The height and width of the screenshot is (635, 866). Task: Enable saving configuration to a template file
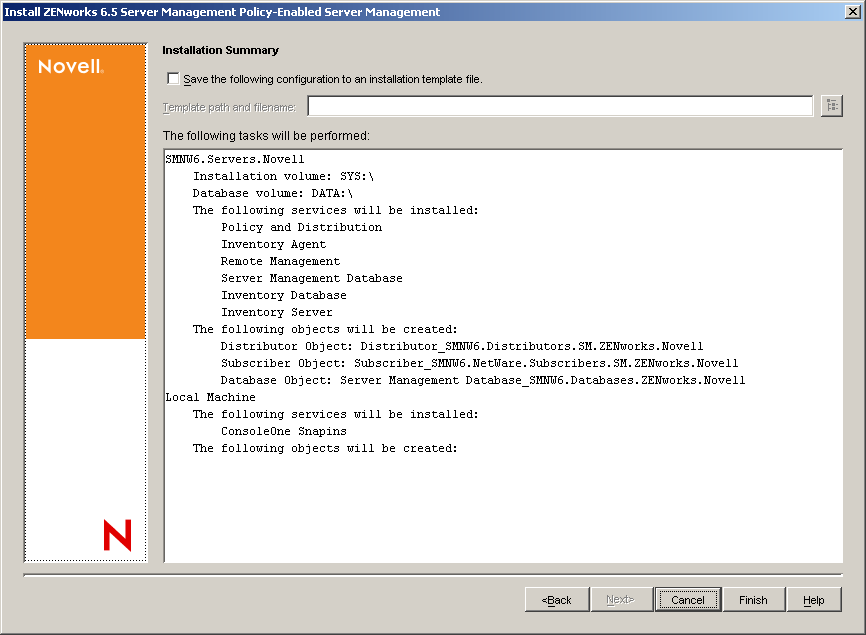[x=173, y=78]
